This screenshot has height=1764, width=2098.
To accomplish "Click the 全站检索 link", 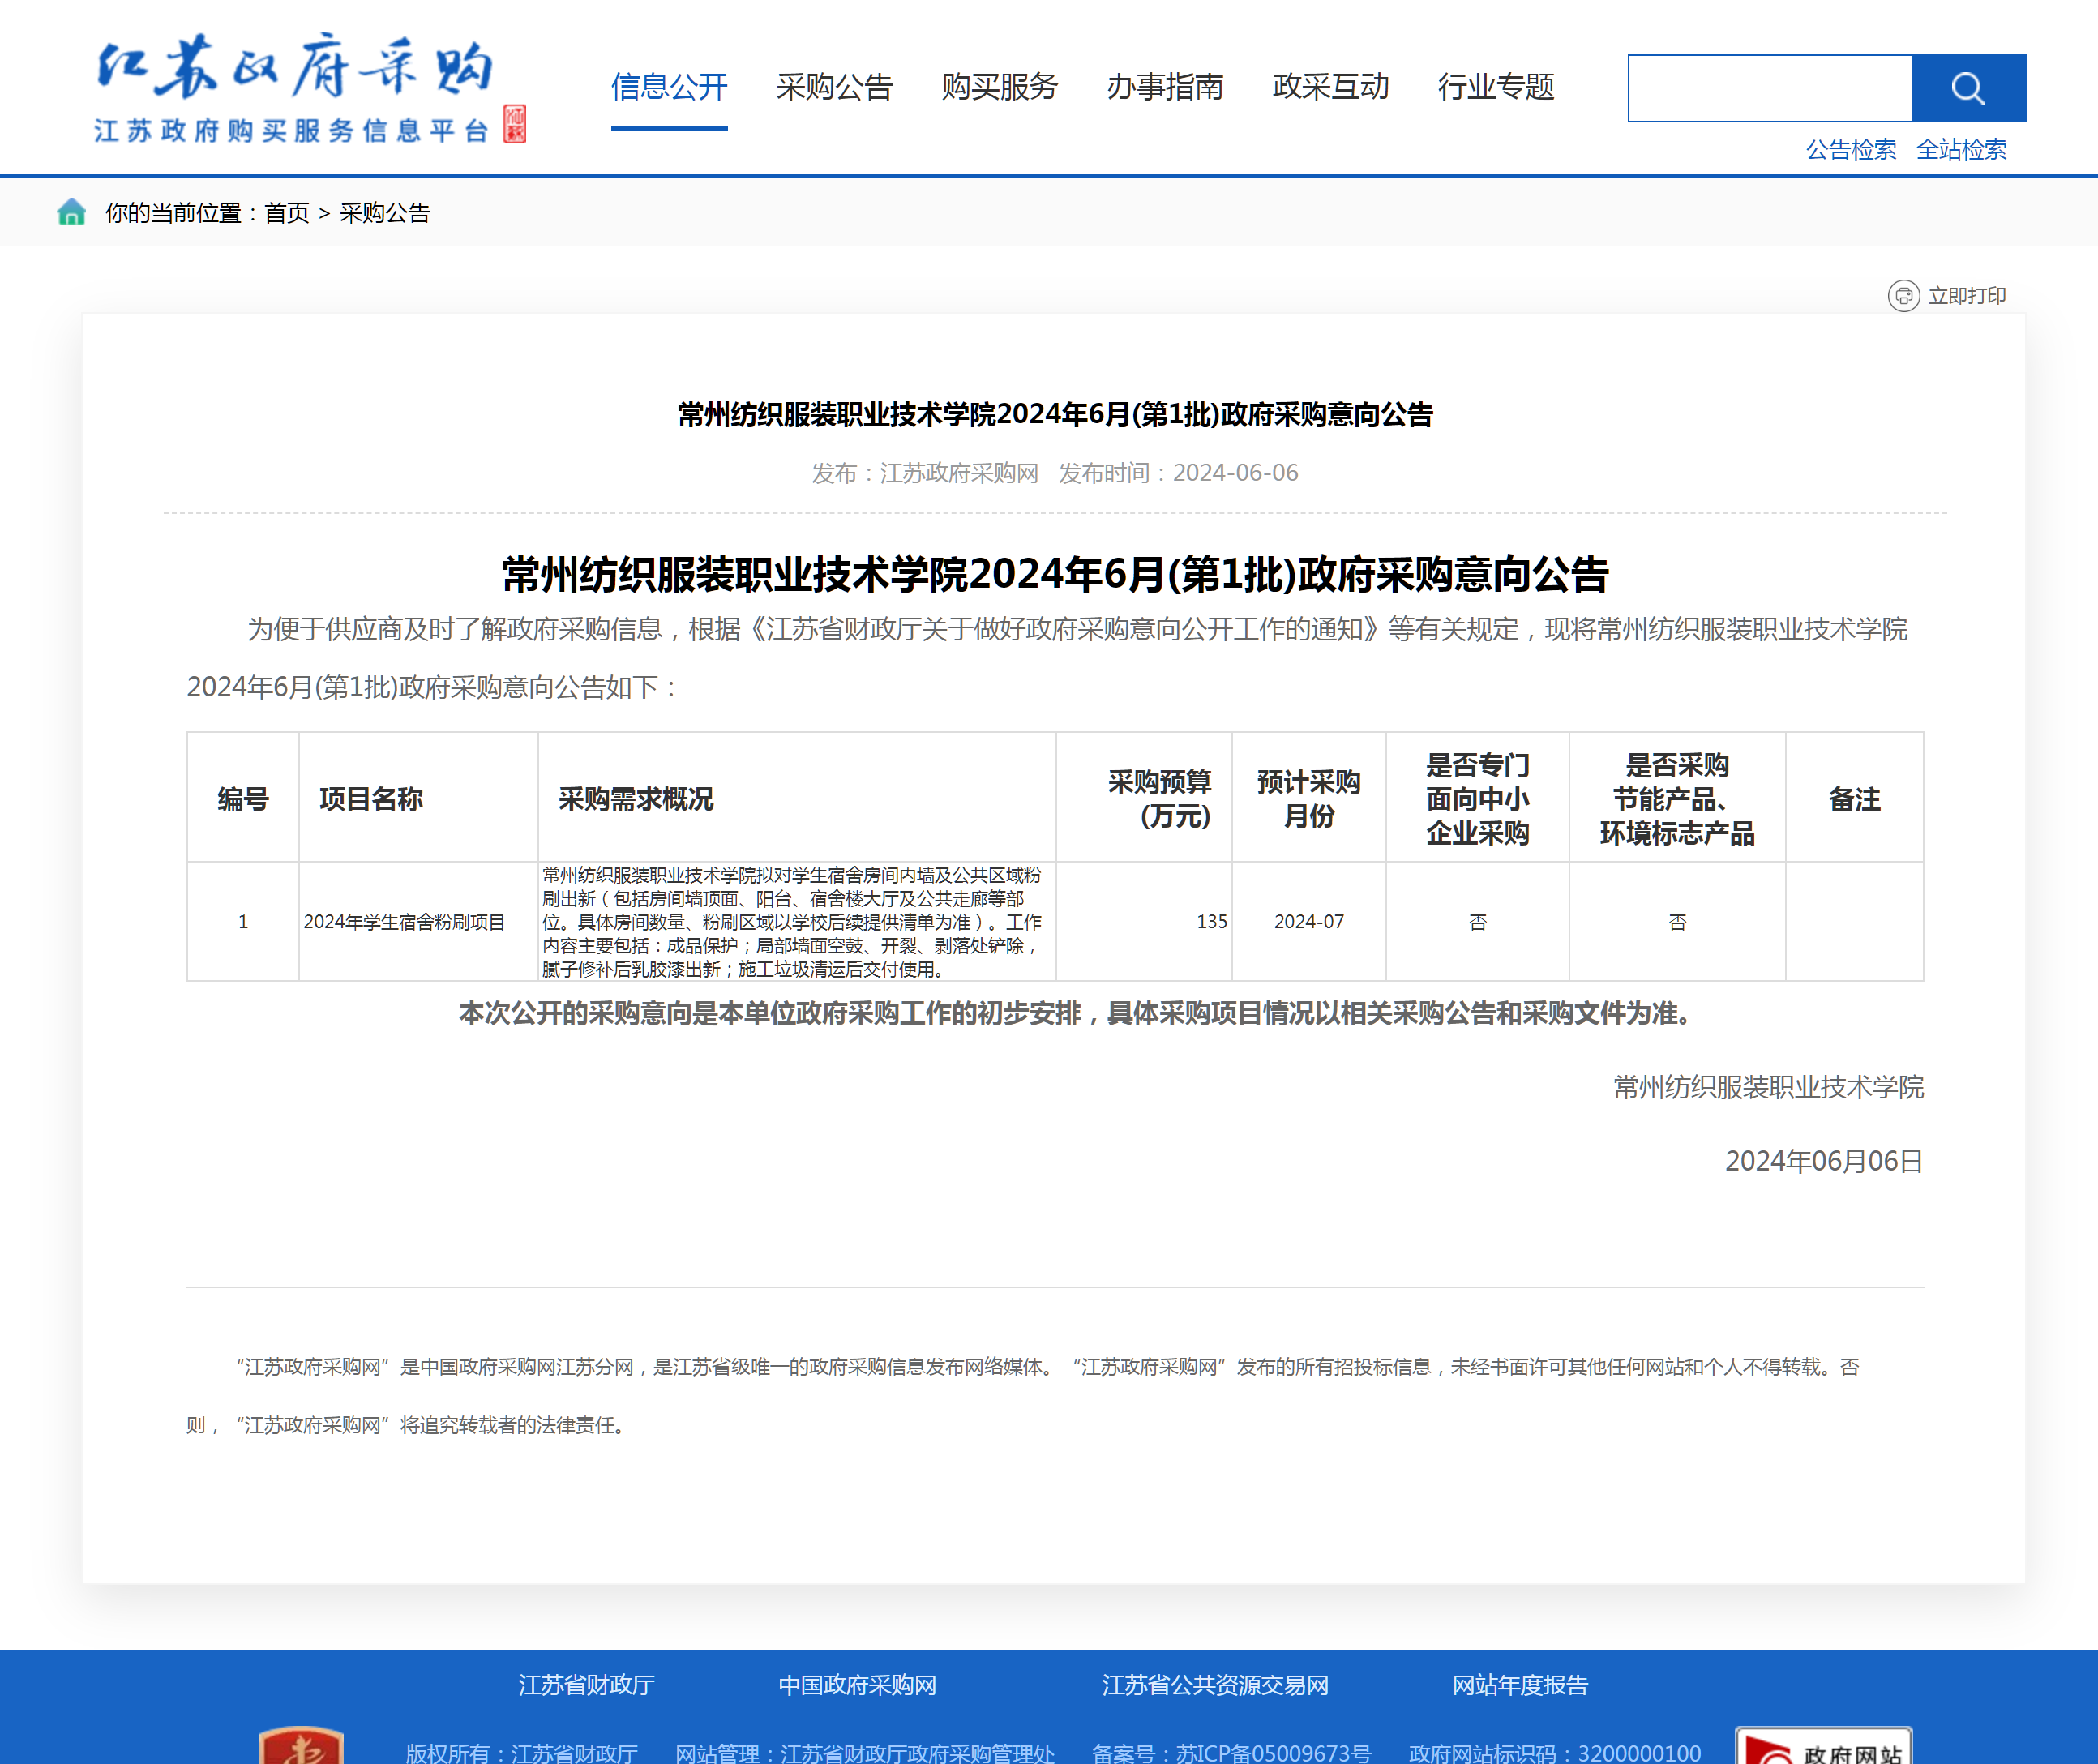I will pyautogui.click(x=1960, y=150).
